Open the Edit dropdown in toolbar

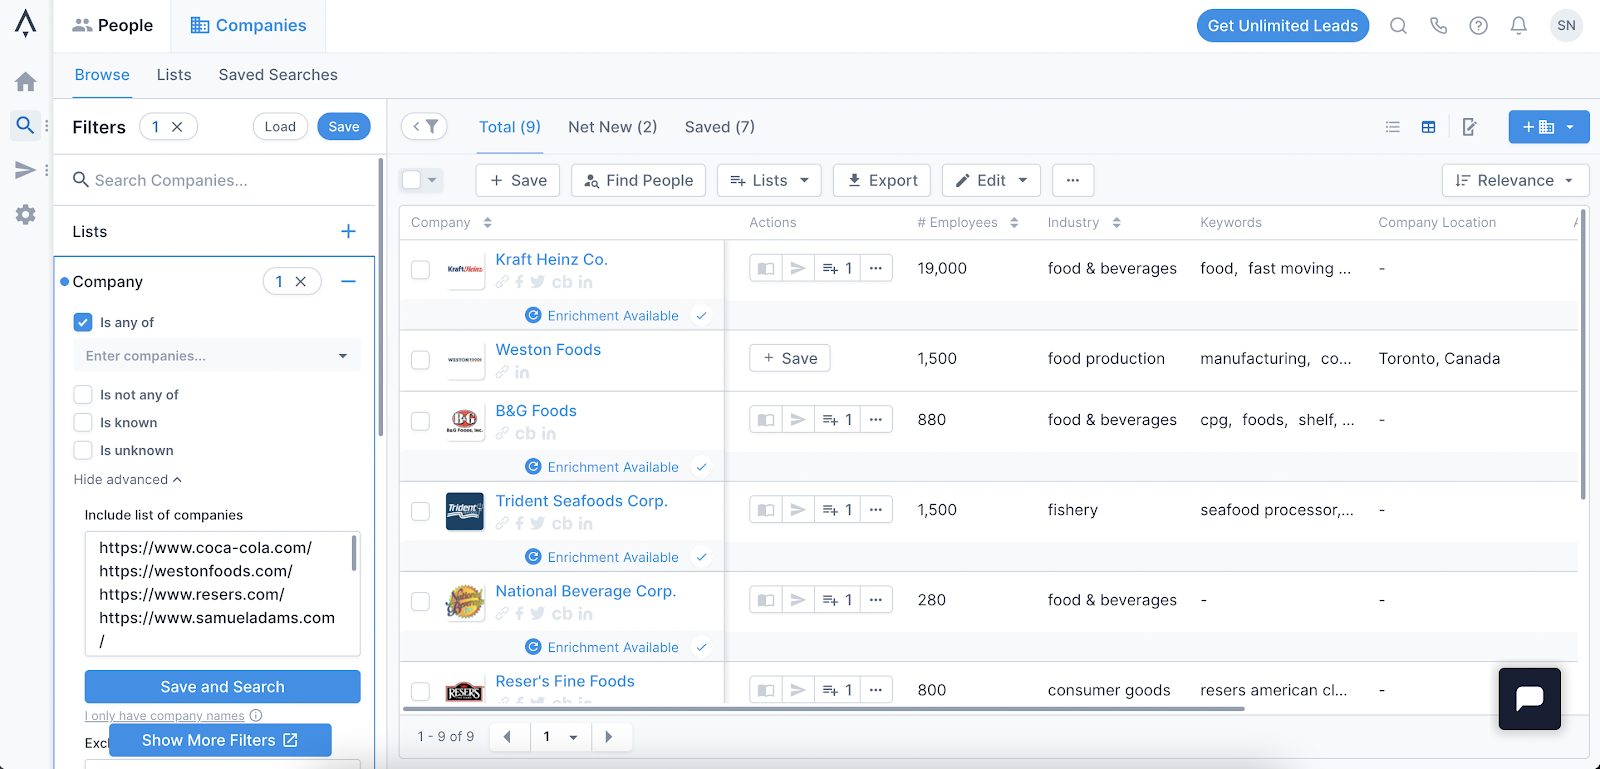991,181
